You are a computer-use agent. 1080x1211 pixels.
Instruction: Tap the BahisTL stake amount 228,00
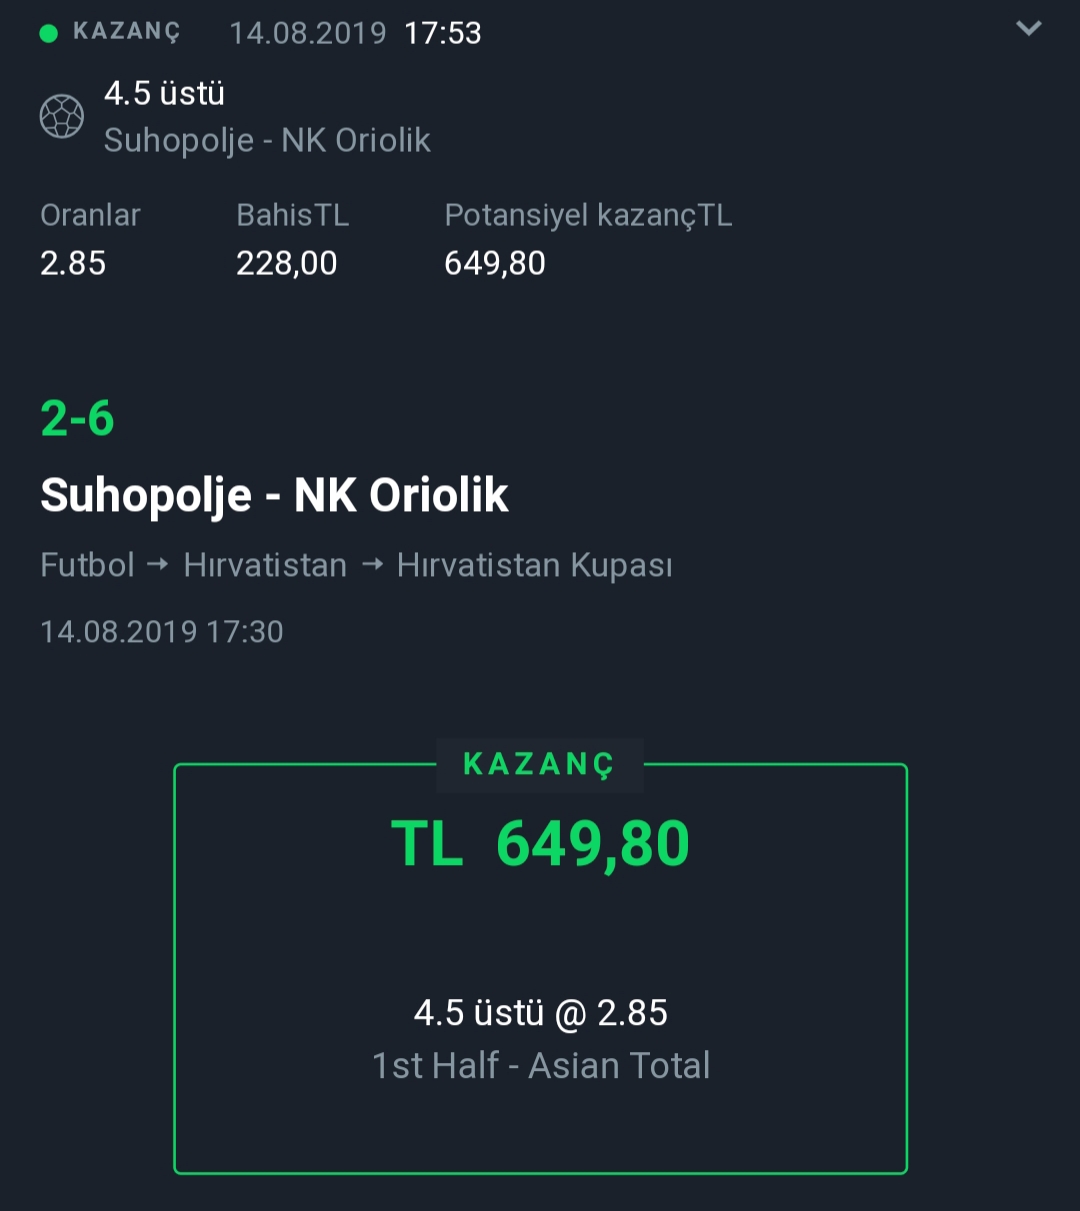point(287,263)
